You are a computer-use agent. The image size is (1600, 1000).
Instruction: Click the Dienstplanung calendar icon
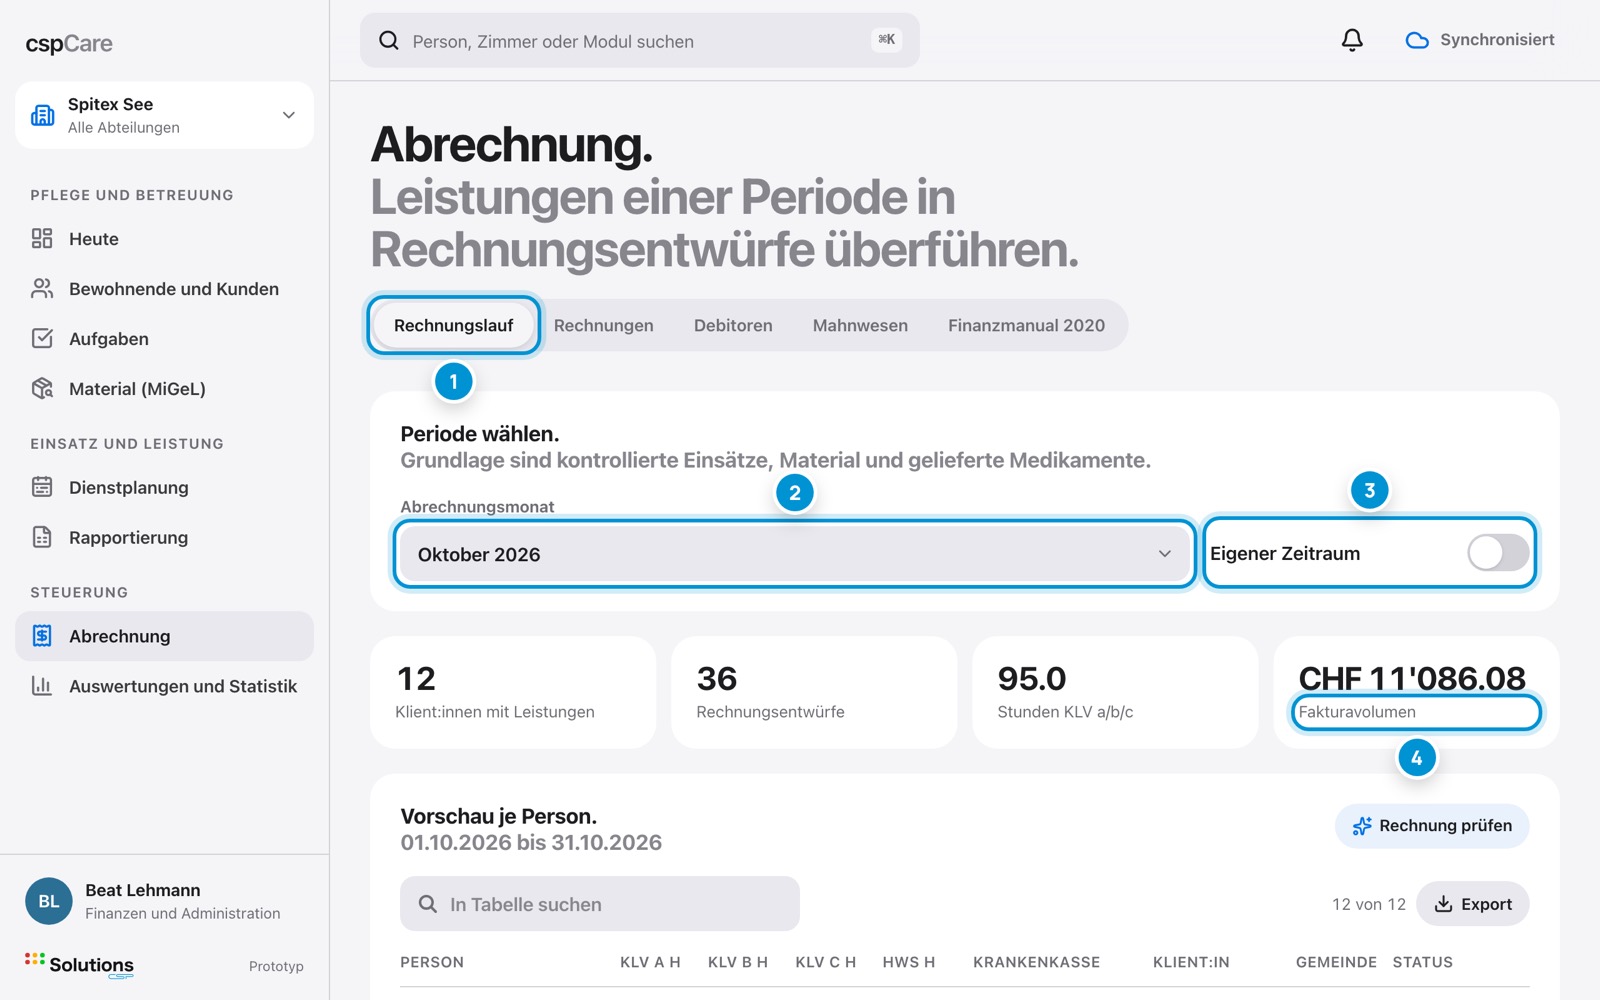click(42, 487)
